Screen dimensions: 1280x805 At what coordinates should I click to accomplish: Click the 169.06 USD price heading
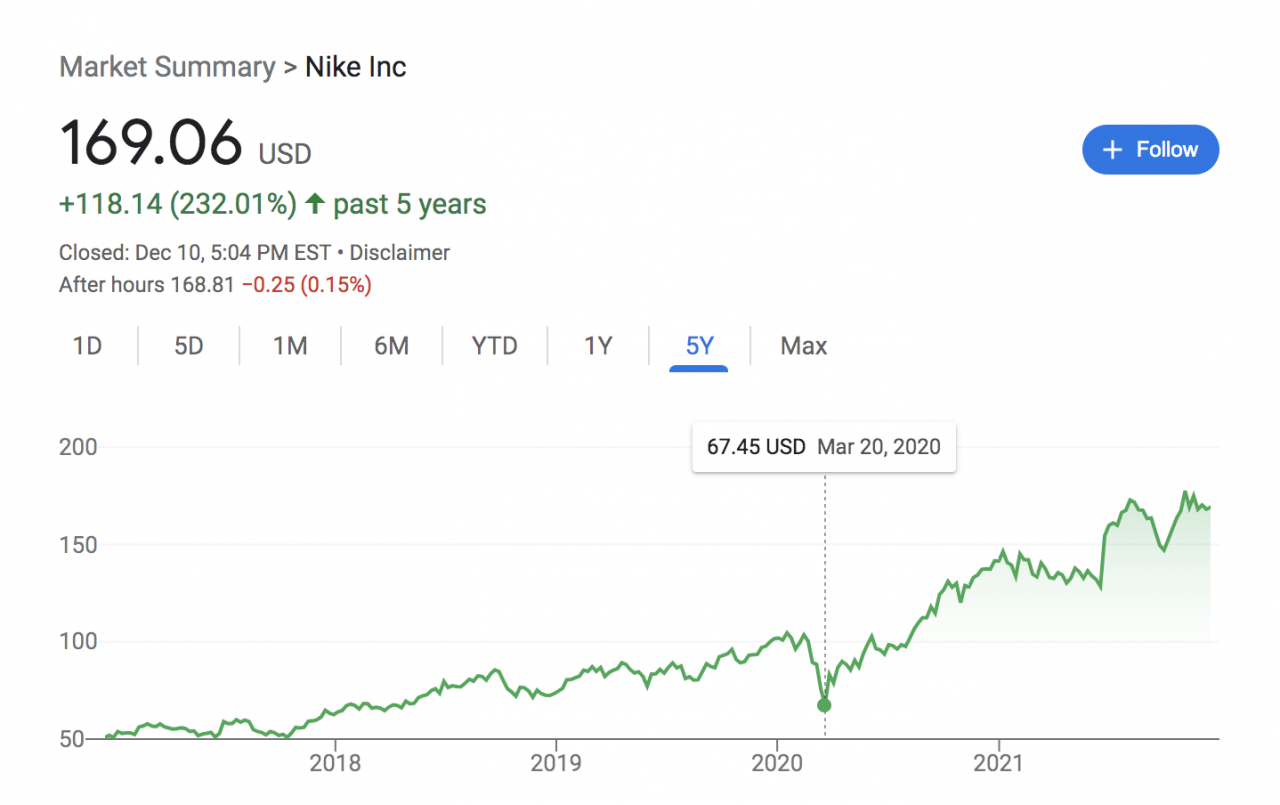tap(186, 144)
